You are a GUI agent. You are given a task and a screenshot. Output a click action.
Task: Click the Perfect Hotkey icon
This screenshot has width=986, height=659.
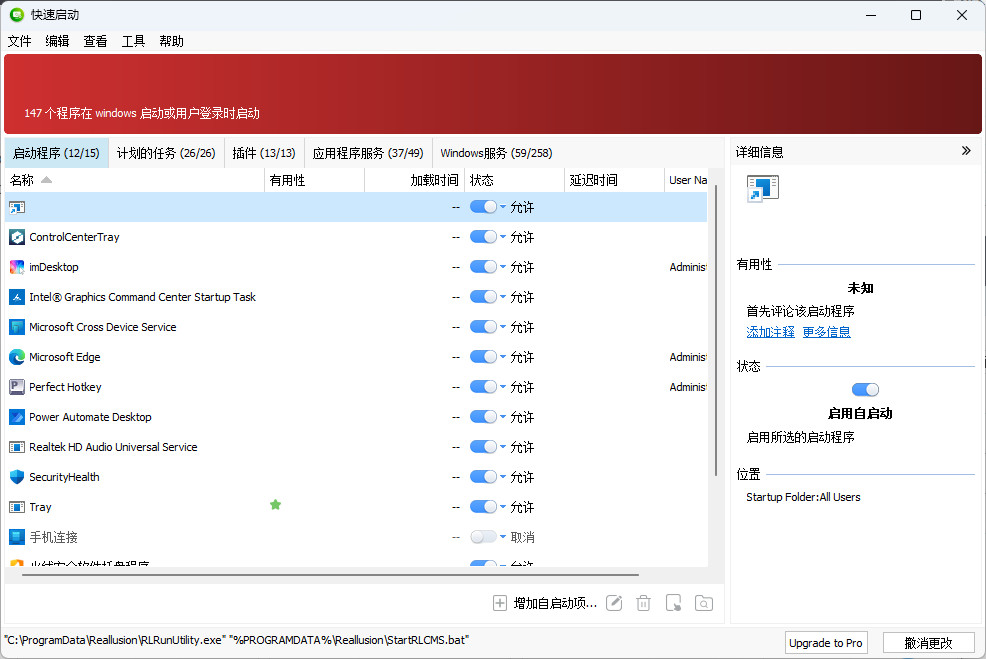[x=17, y=387]
